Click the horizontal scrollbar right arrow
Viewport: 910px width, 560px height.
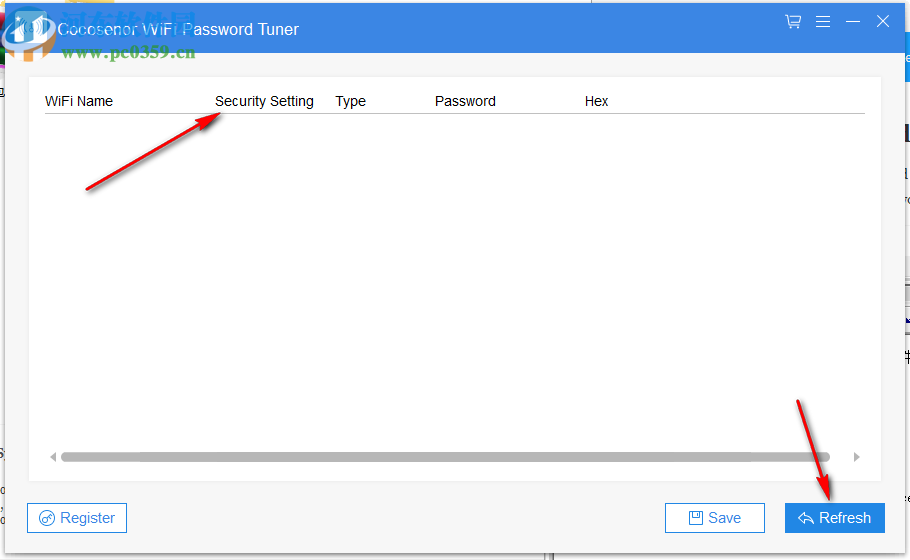click(857, 457)
